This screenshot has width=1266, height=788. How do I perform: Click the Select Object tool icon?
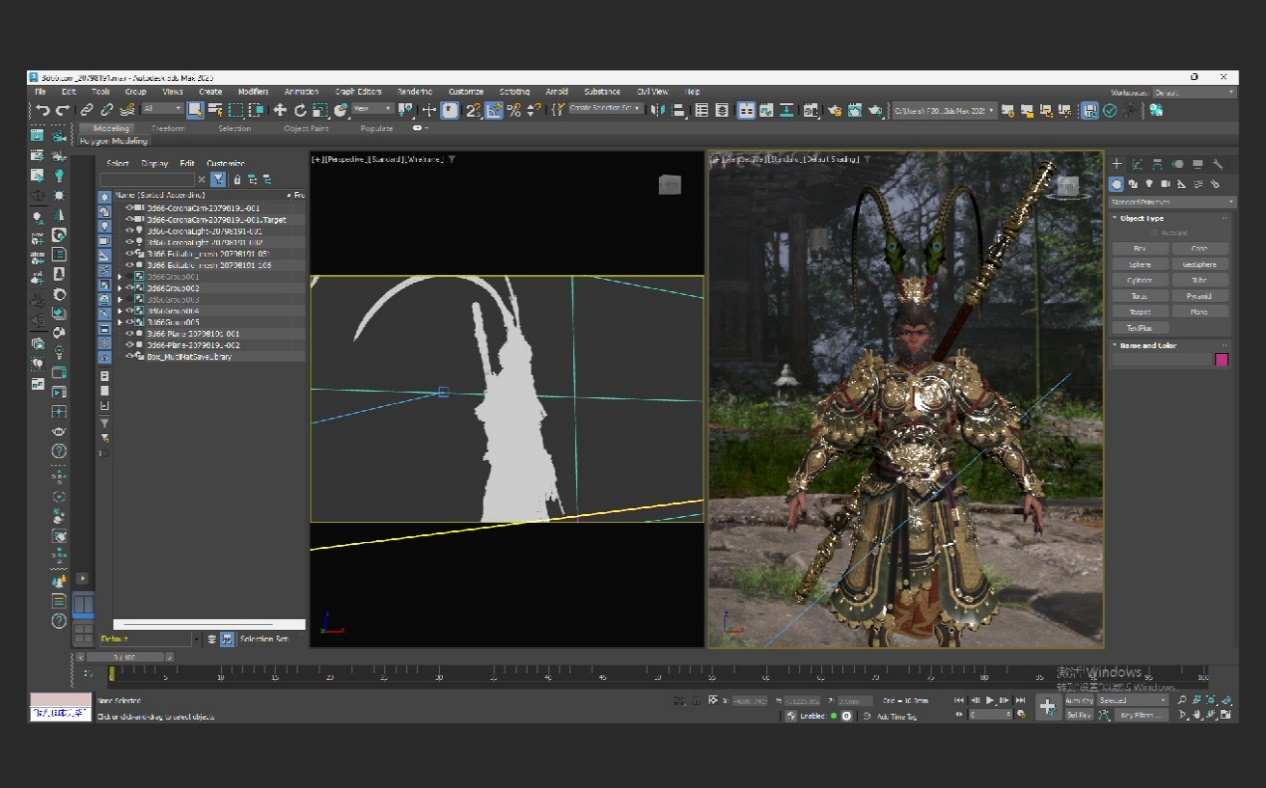pyautogui.click(x=195, y=110)
